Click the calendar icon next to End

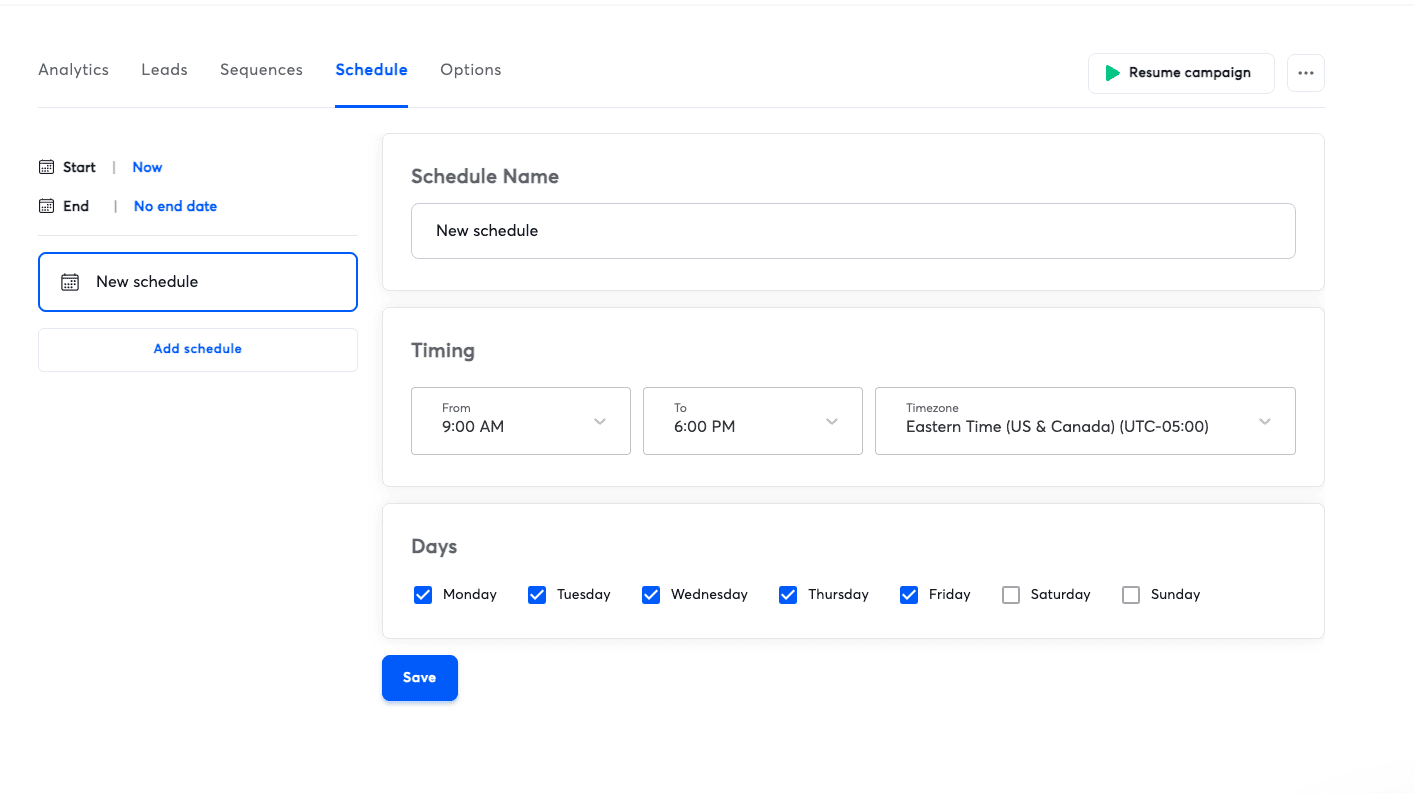click(x=46, y=206)
